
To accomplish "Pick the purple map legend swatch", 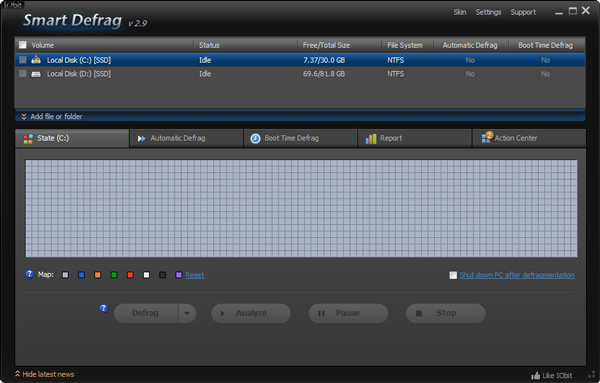I will click(x=178, y=275).
